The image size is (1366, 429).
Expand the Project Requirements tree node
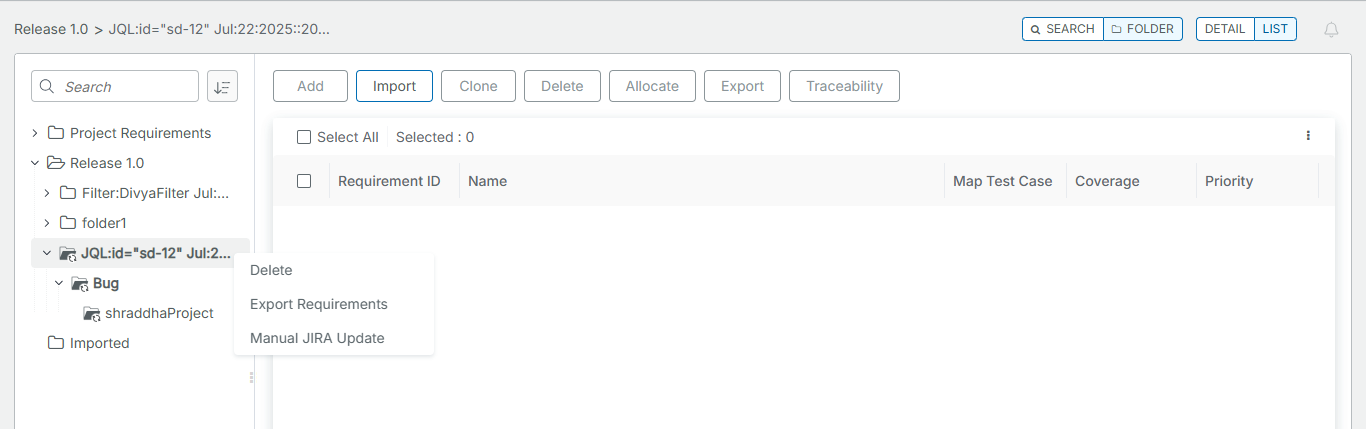[35, 133]
